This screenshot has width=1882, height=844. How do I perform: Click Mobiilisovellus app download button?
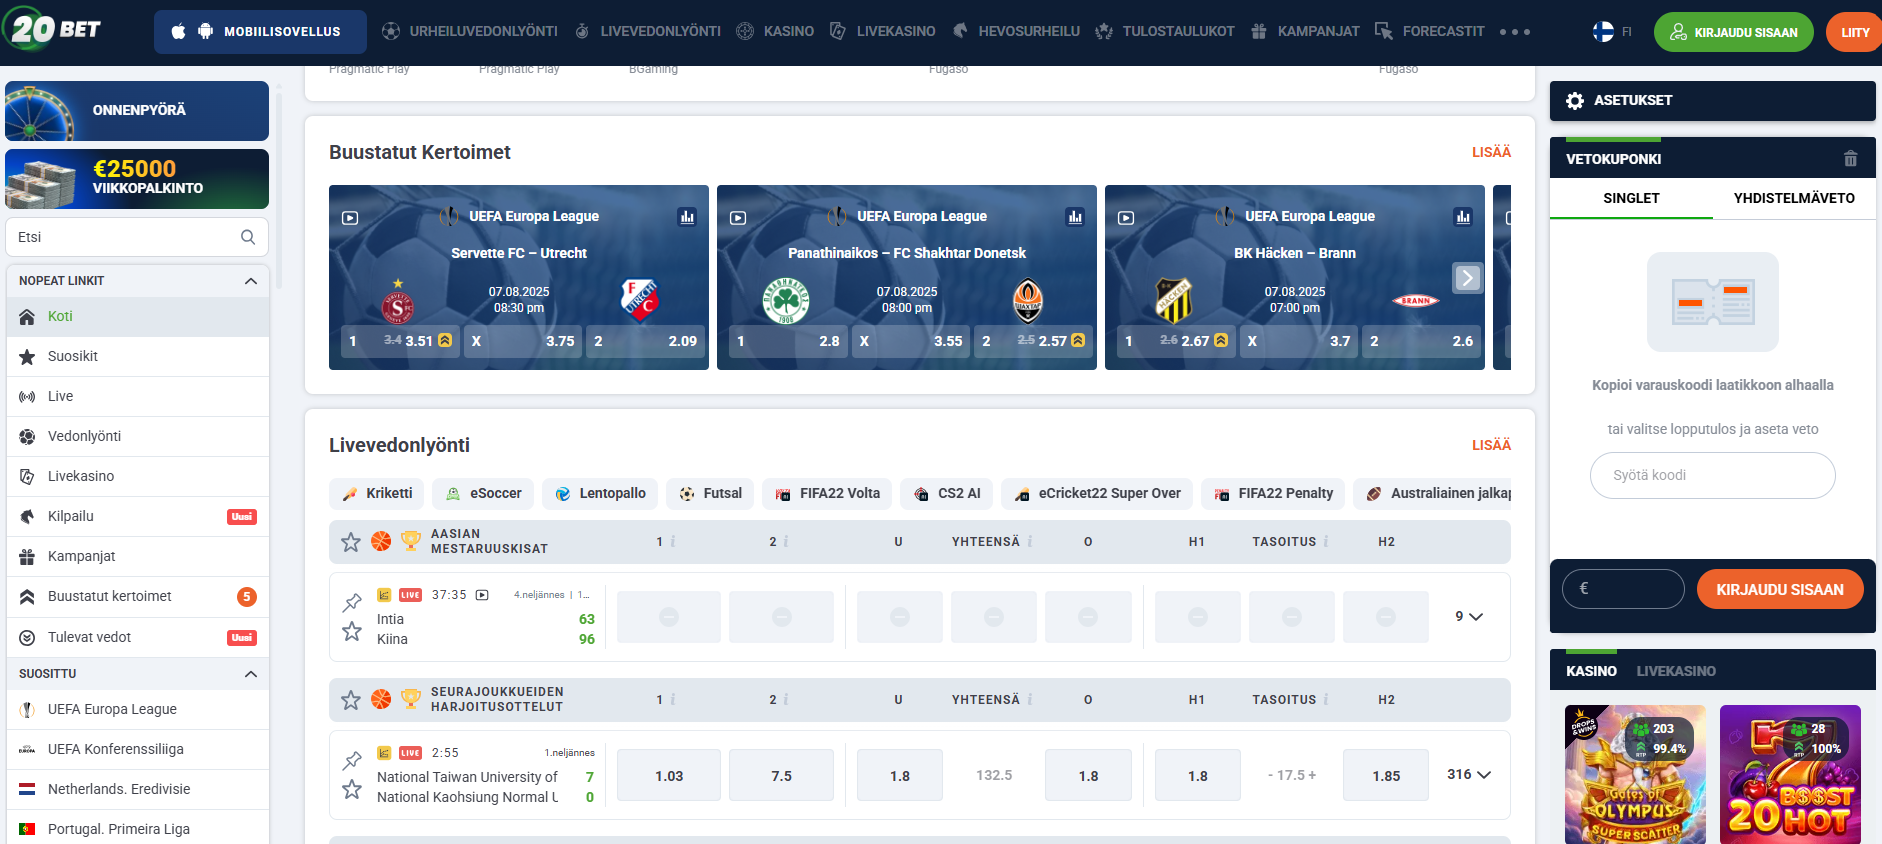tap(260, 32)
